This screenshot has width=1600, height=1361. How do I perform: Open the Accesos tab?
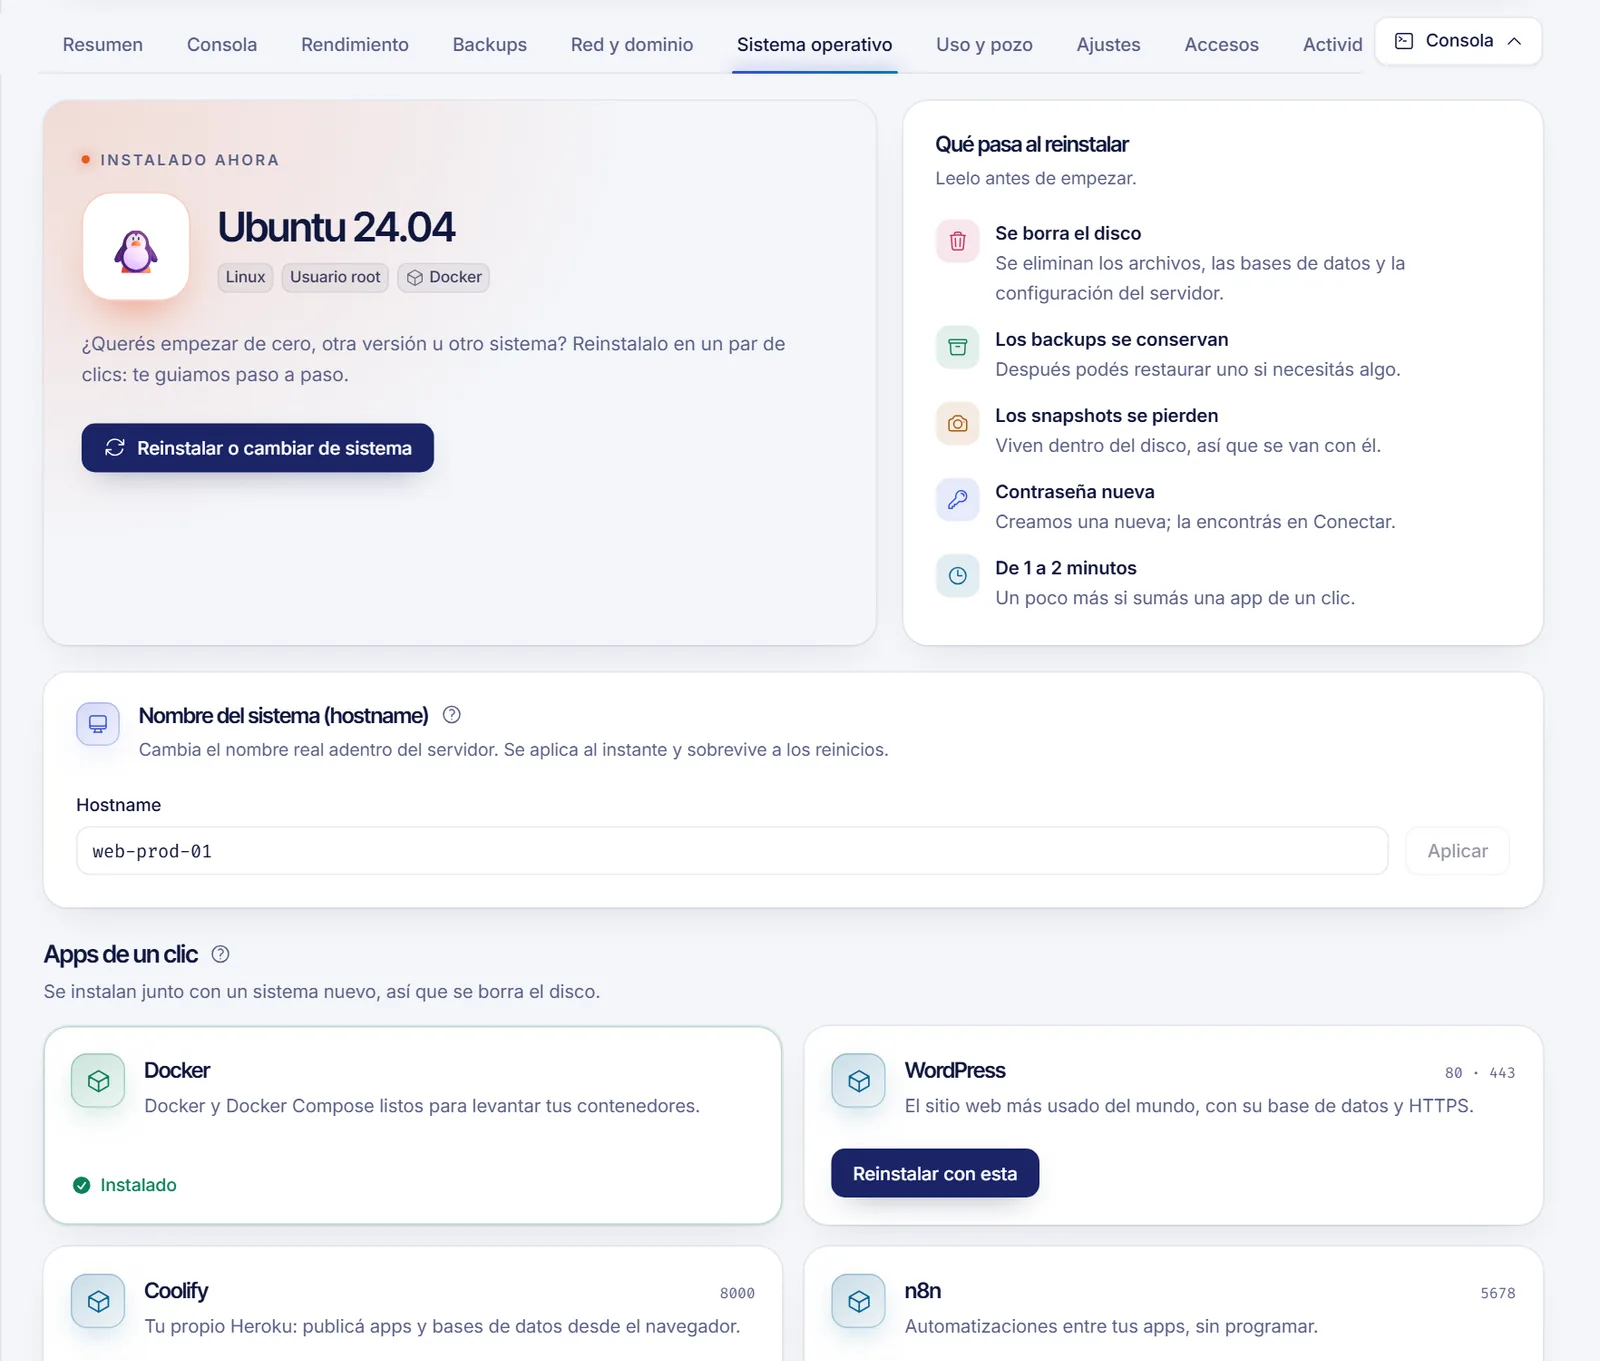pyautogui.click(x=1222, y=45)
